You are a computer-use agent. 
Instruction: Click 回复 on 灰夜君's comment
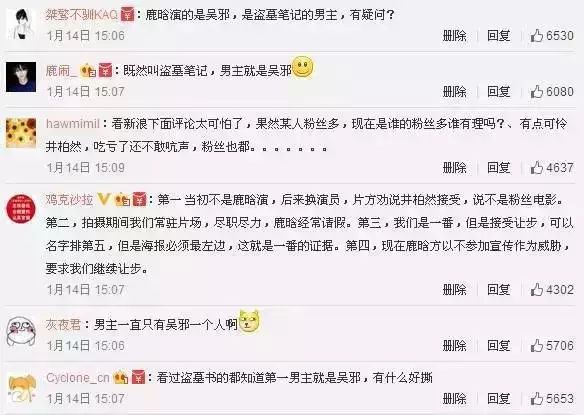(498, 345)
